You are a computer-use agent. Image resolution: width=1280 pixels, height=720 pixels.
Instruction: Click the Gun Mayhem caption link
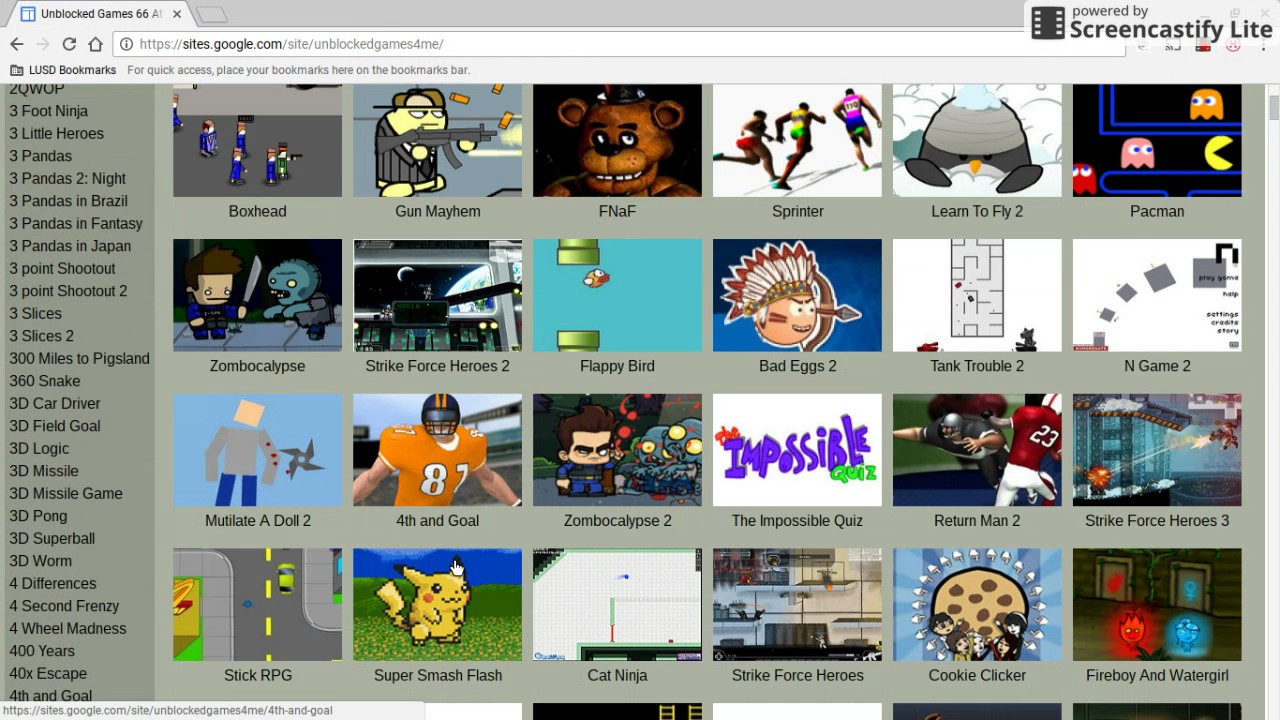[x=437, y=211]
